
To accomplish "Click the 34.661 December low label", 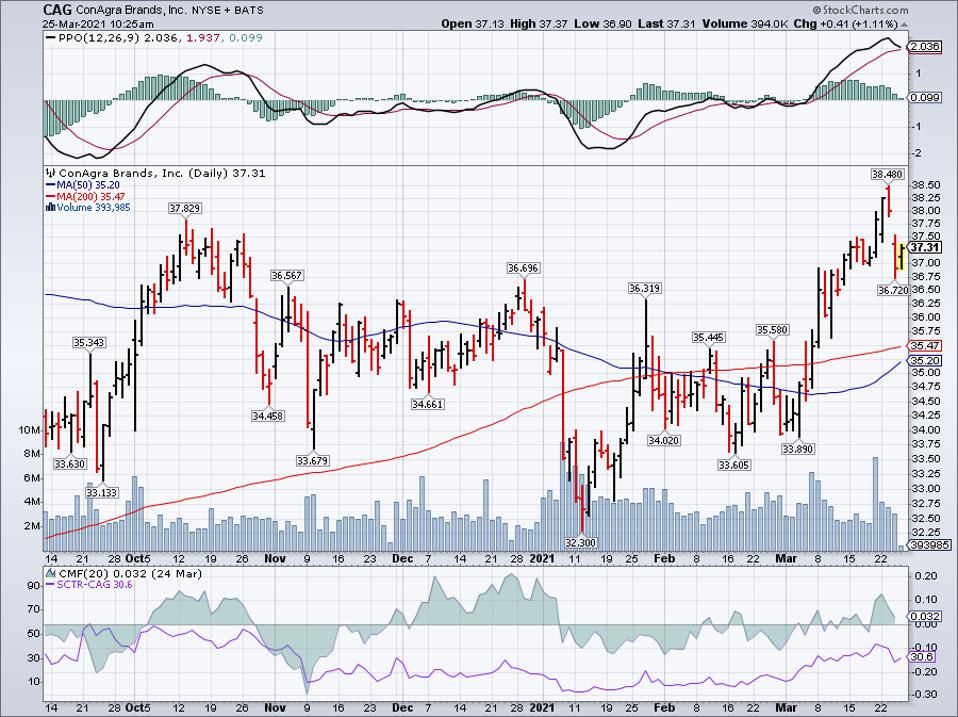I will [x=427, y=404].
